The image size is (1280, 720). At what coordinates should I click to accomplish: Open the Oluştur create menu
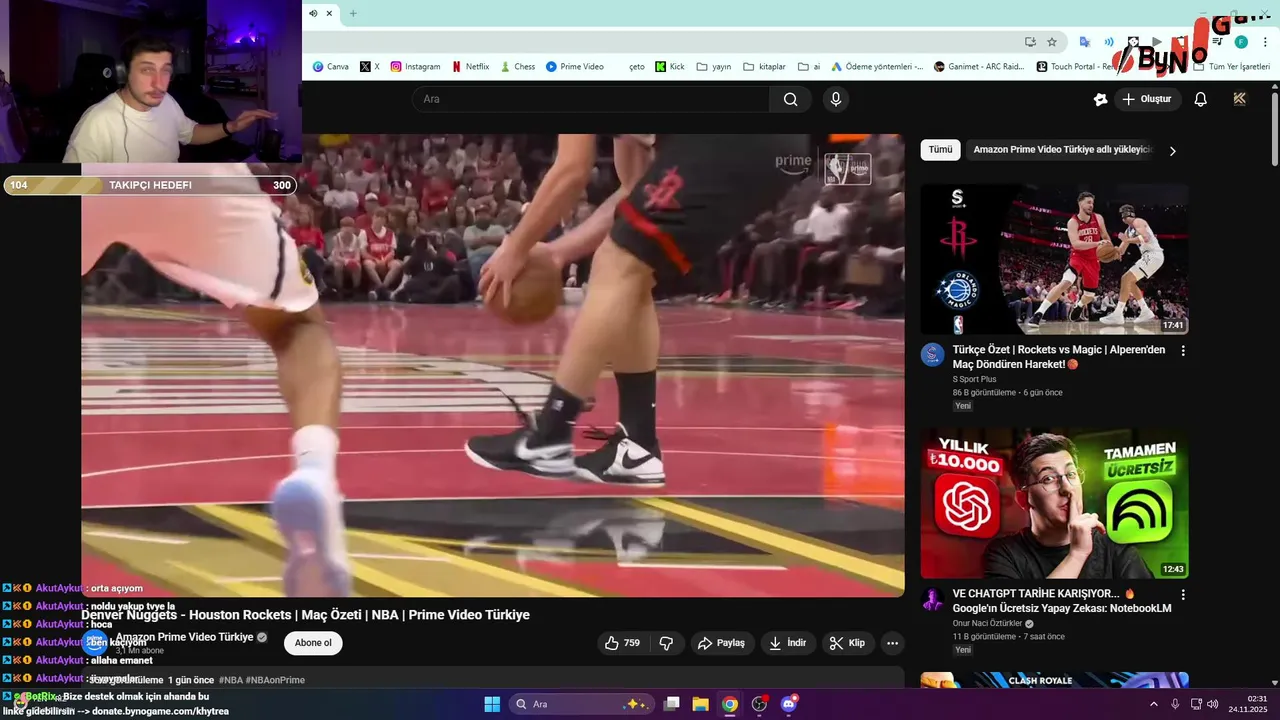(x=1147, y=99)
